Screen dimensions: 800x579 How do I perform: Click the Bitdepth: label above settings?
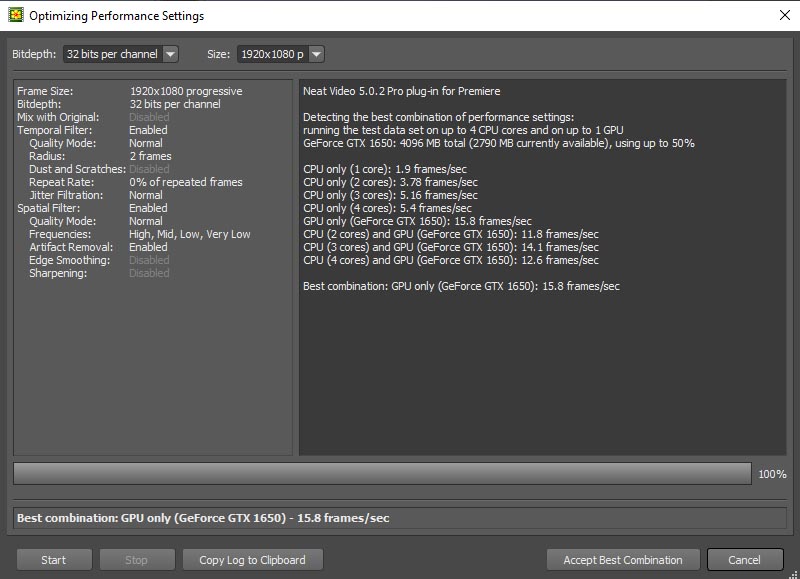[x=34, y=54]
